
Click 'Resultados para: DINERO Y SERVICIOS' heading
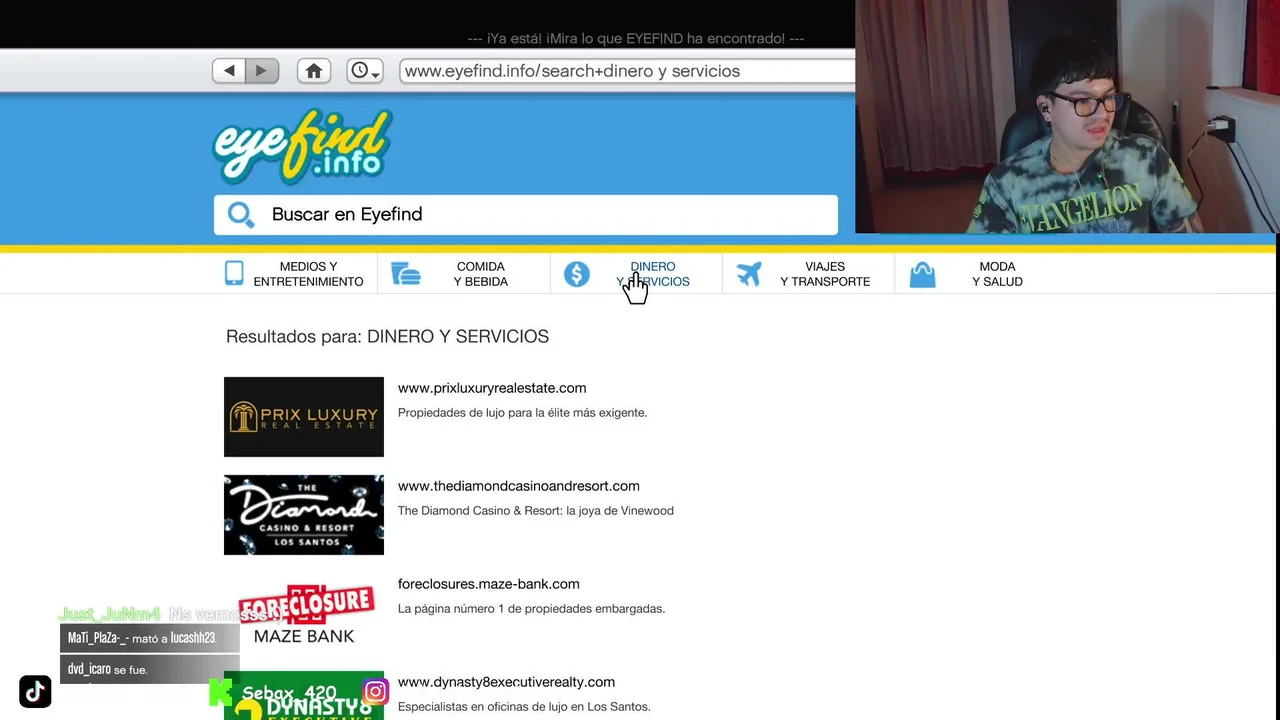click(387, 337)
